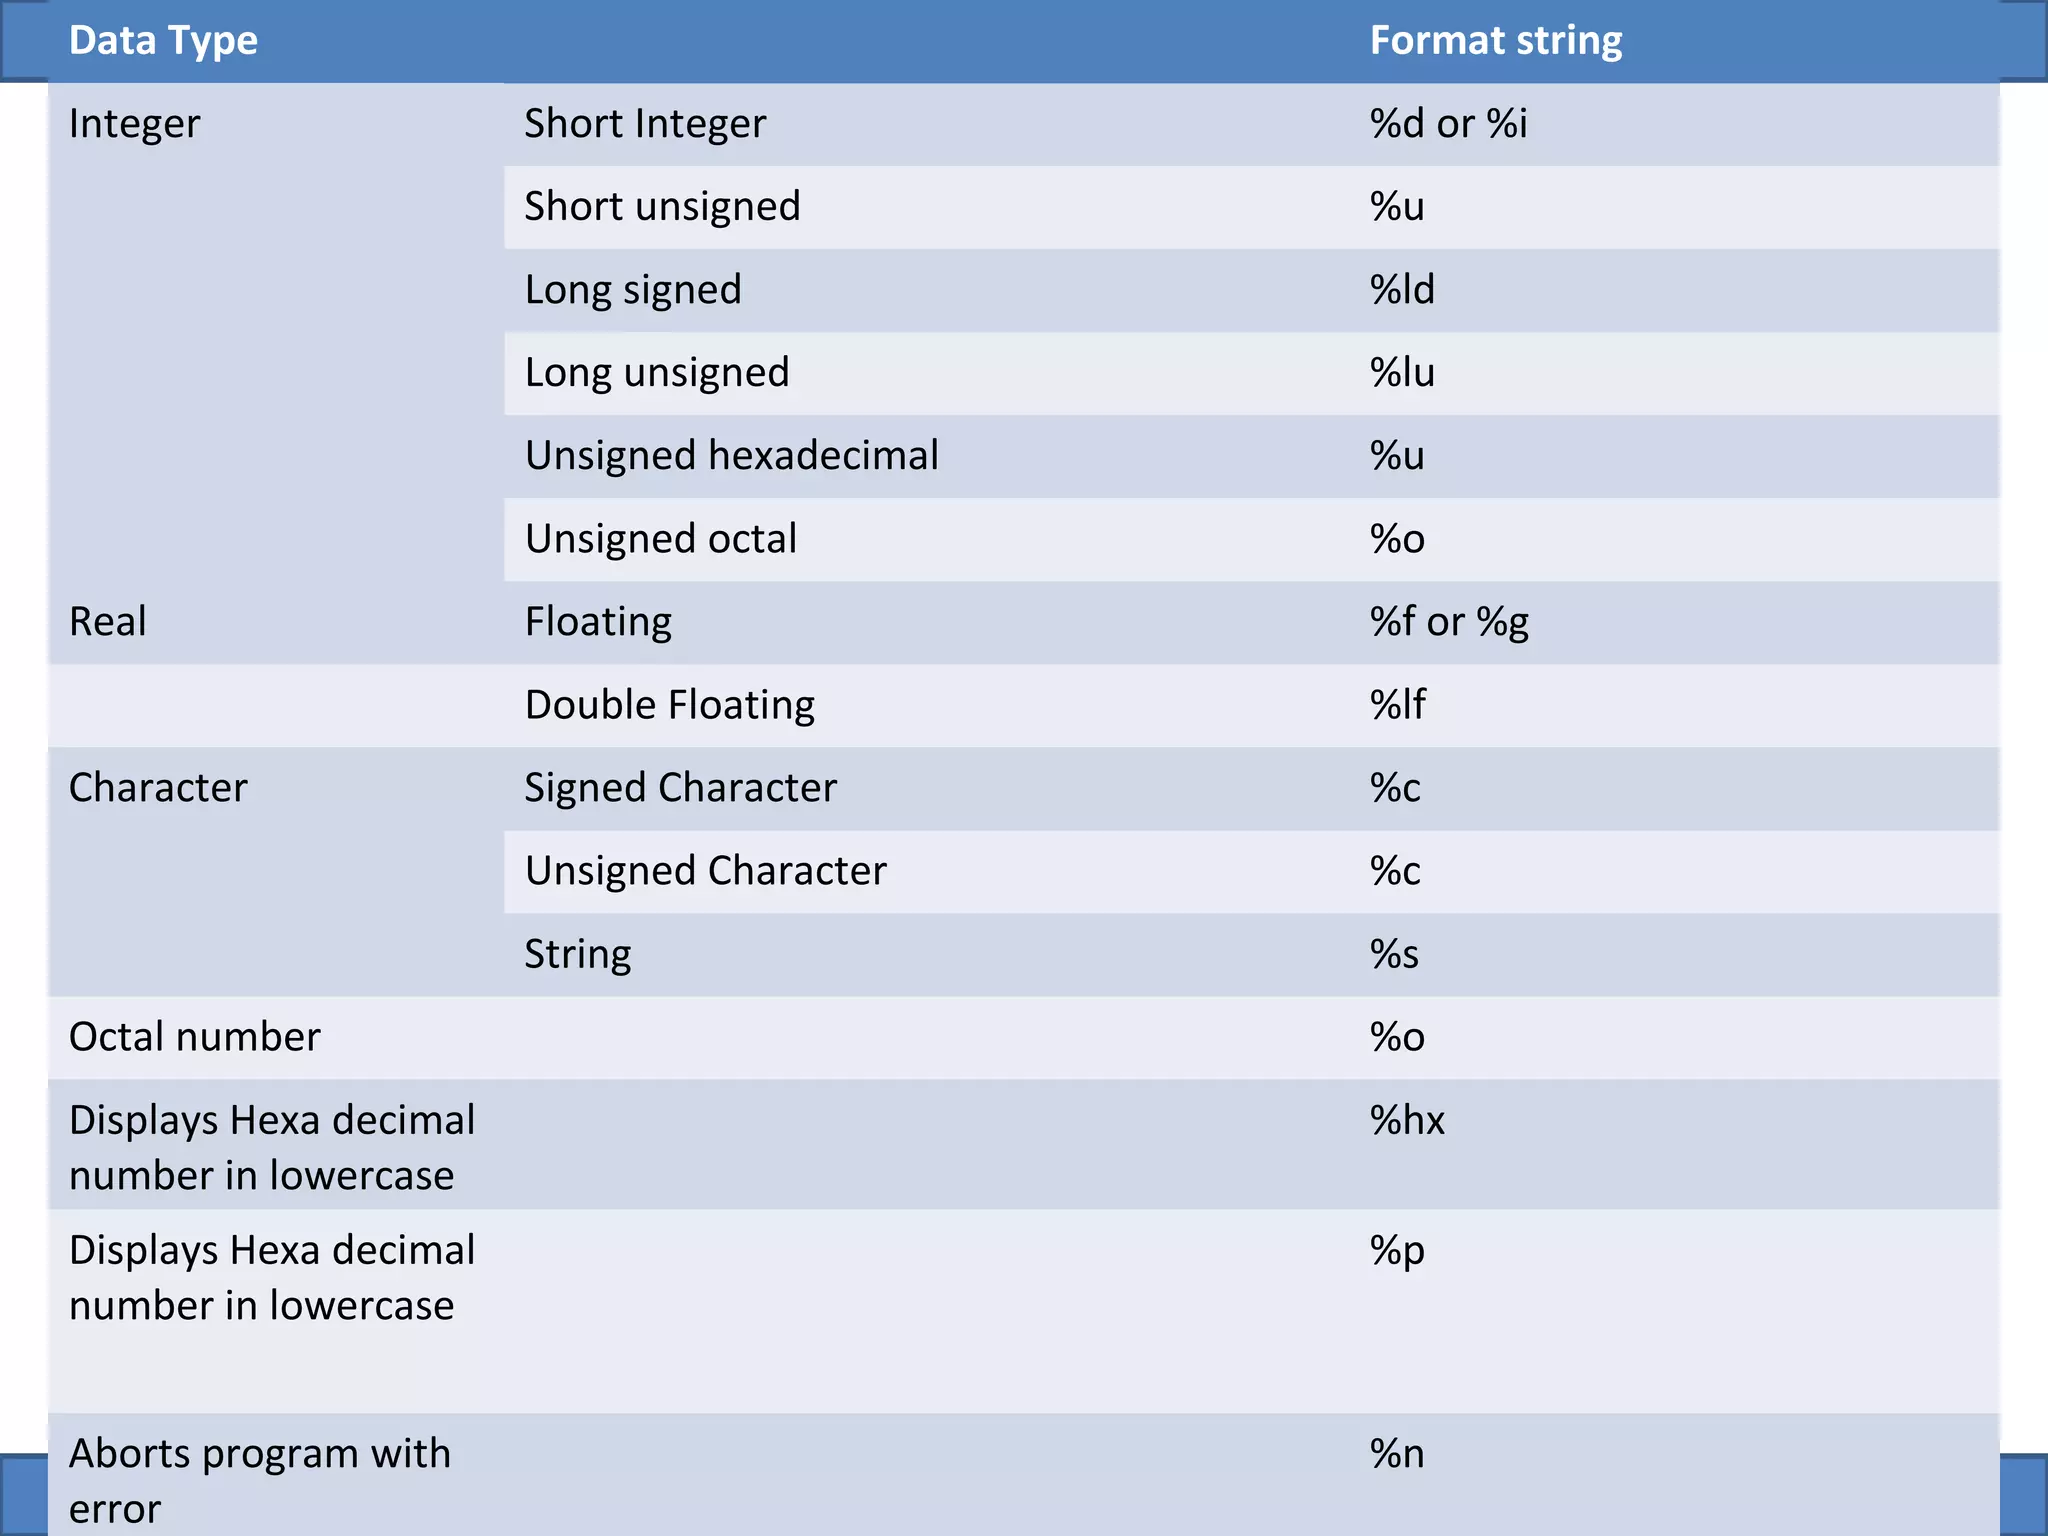Click the Unsigned octal cell
The width and height of the screenshot is (2048, 1536).
661,539
